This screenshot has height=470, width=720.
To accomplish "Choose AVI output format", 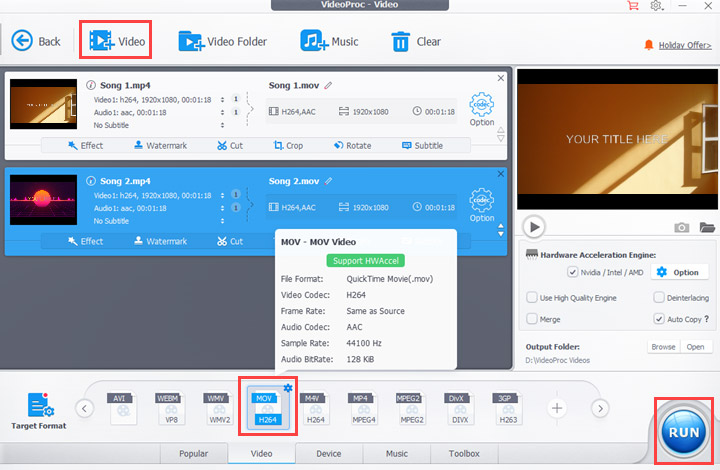I will tap(123, 408).
